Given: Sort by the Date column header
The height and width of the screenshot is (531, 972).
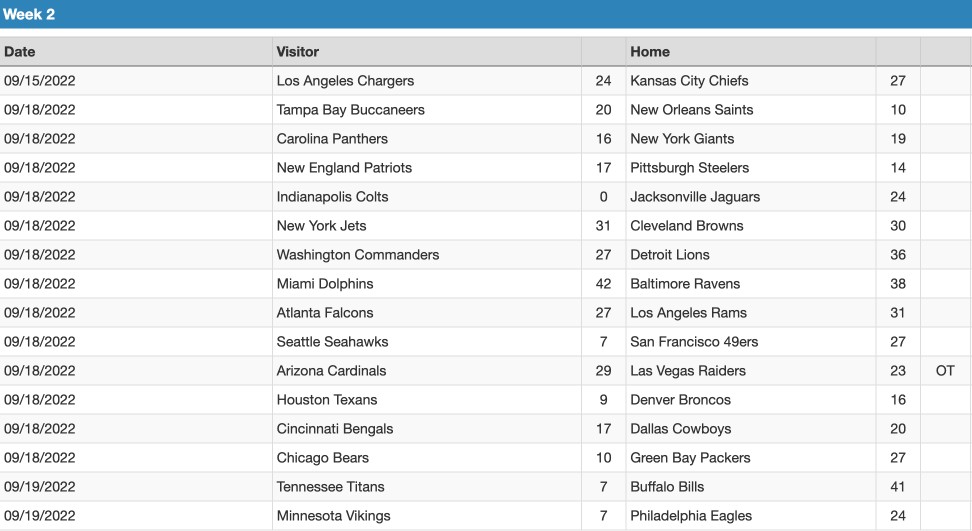Looking at the screenshot, I should [136, 51].
